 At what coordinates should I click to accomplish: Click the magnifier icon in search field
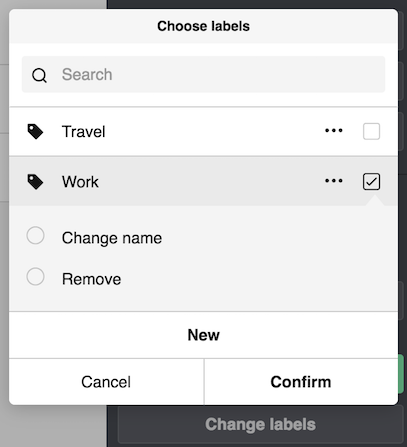pyautogui.click(x=39, y=75)
